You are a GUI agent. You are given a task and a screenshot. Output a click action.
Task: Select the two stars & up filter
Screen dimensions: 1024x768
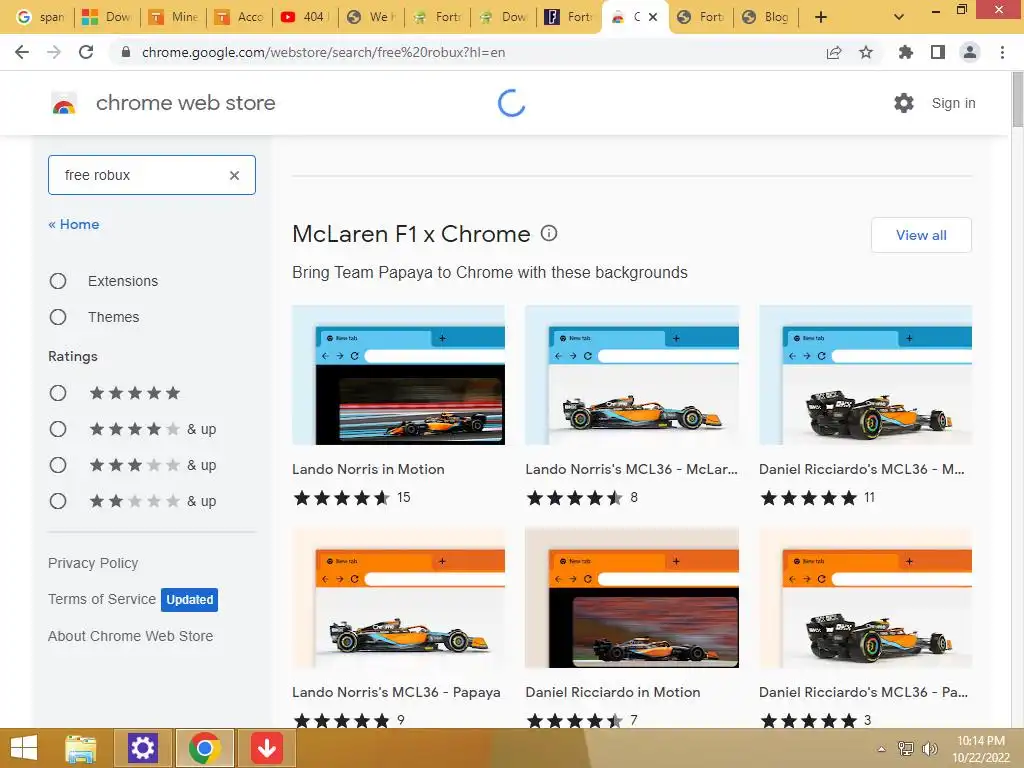[x=58, y=501]
